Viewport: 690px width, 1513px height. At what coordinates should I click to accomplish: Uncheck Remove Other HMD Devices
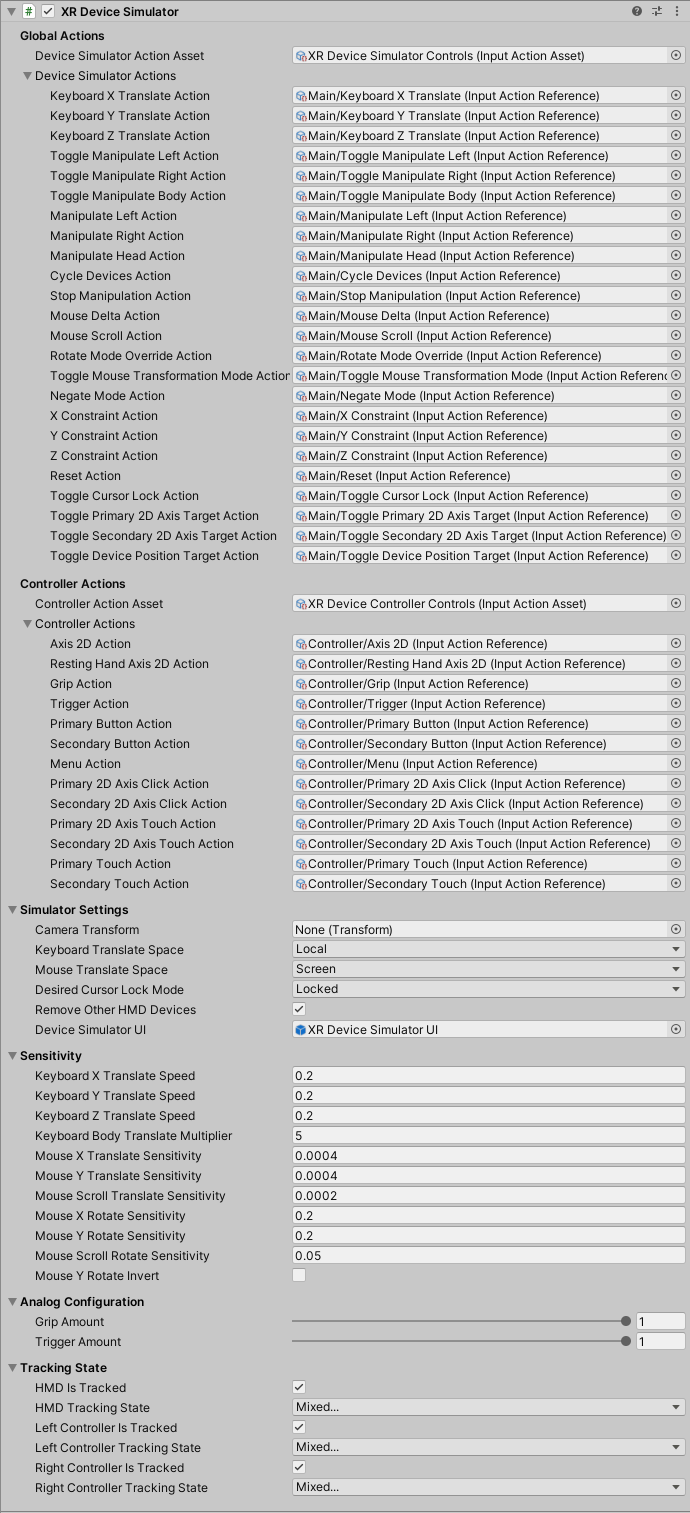tap(299, 1009)
